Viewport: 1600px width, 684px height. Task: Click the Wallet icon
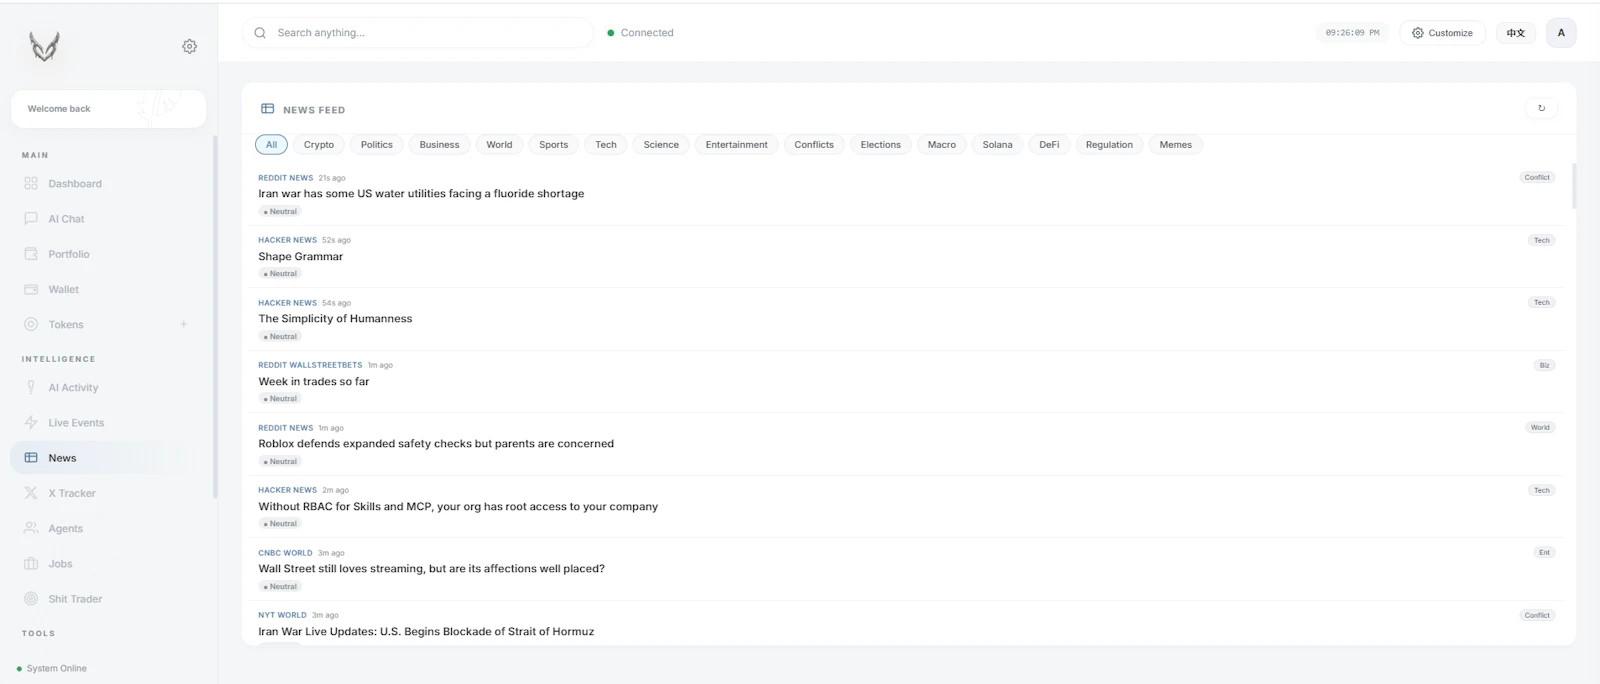point(31,289)
